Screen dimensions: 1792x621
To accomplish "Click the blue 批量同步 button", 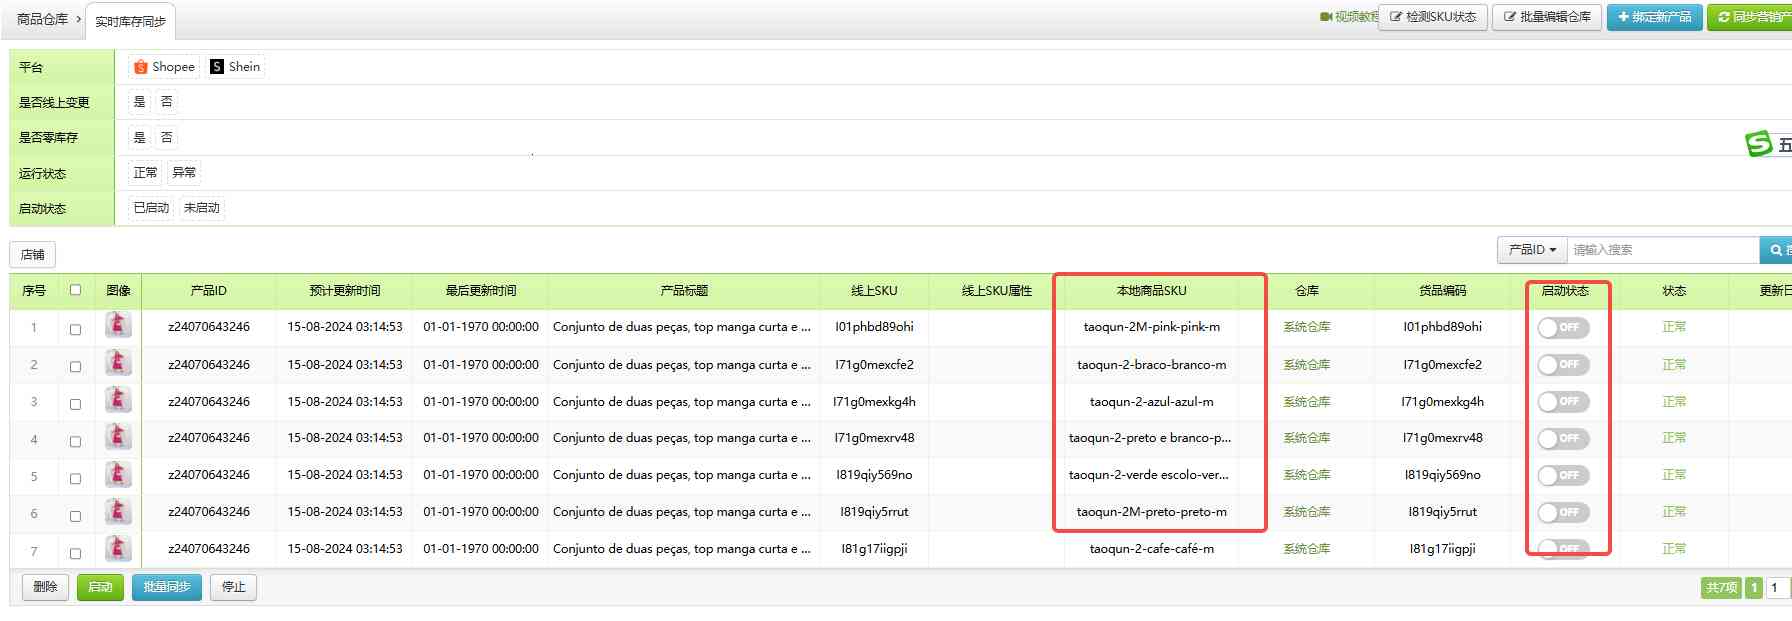I will click(166, 587).
